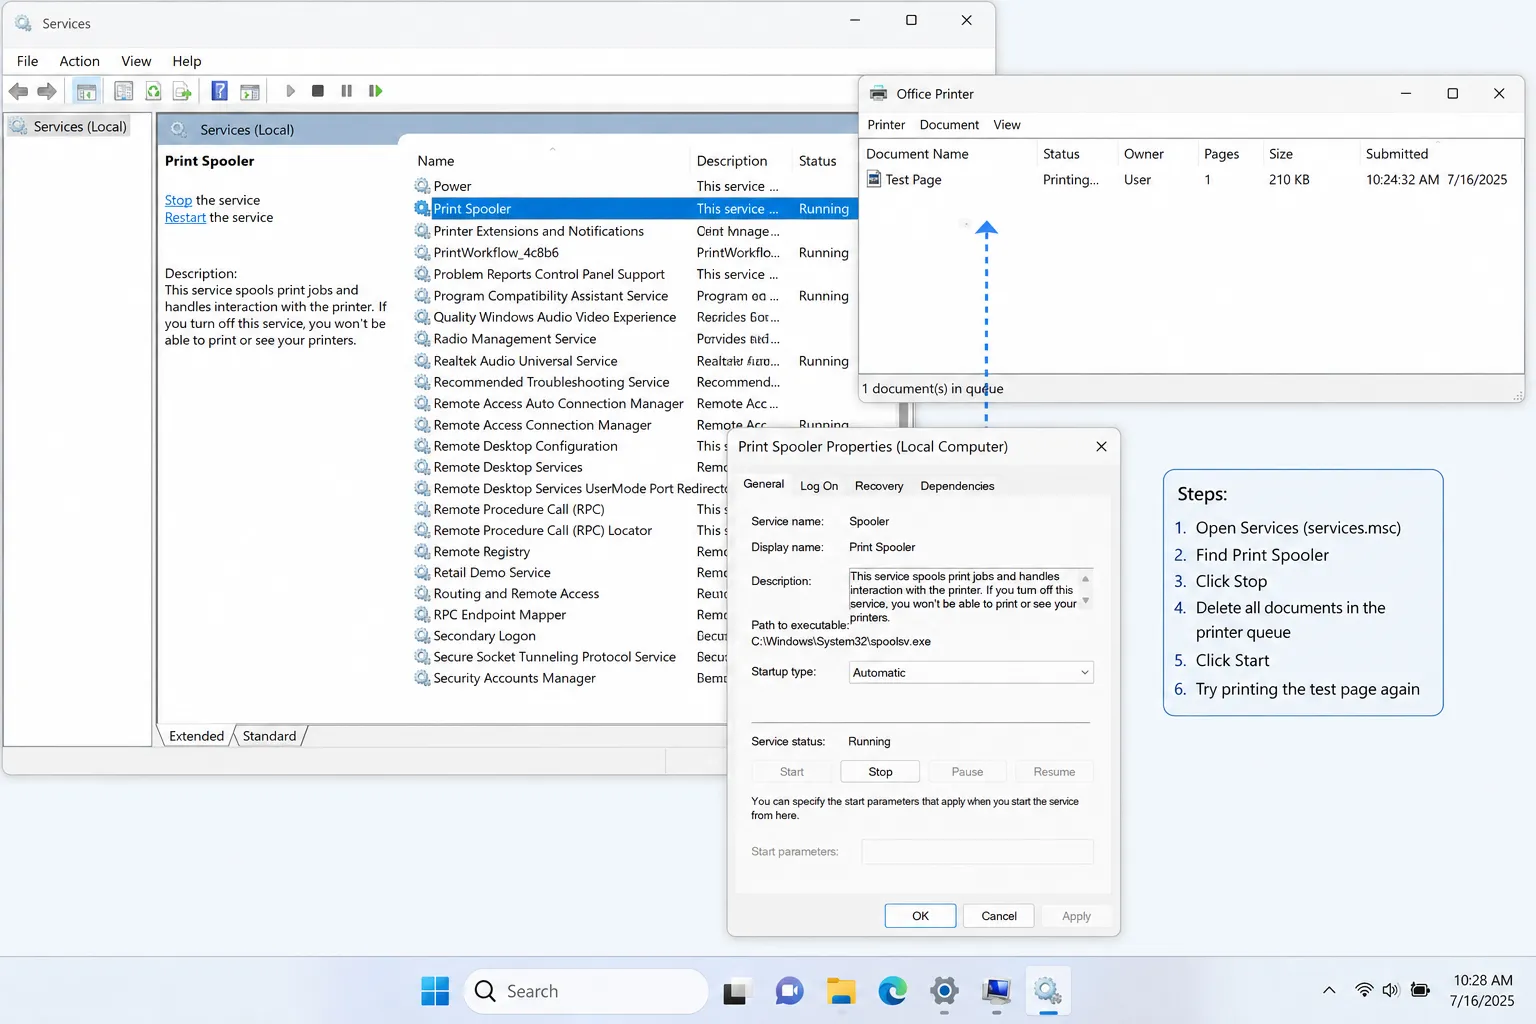
Task: Click the Office Printer window title icon
Action: [x=878, y=93]
